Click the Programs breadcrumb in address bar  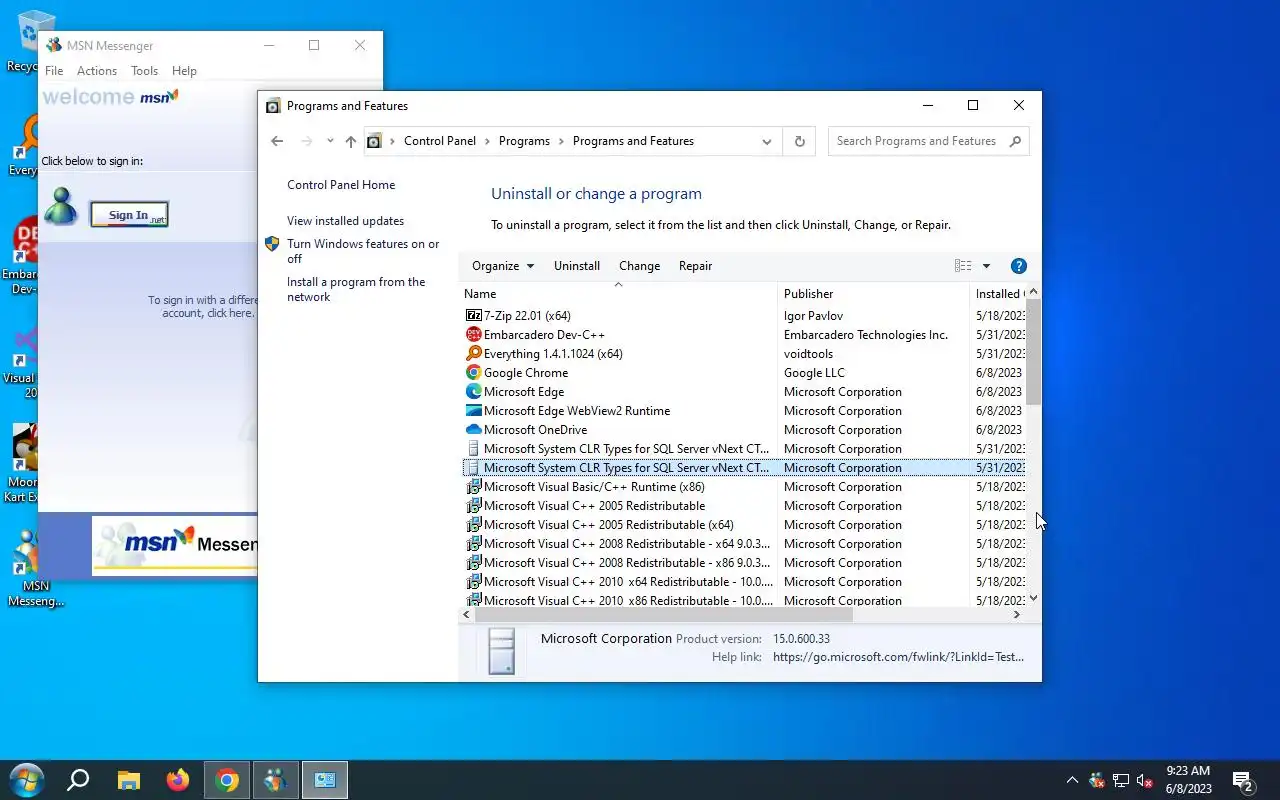[x=524, y=141]
